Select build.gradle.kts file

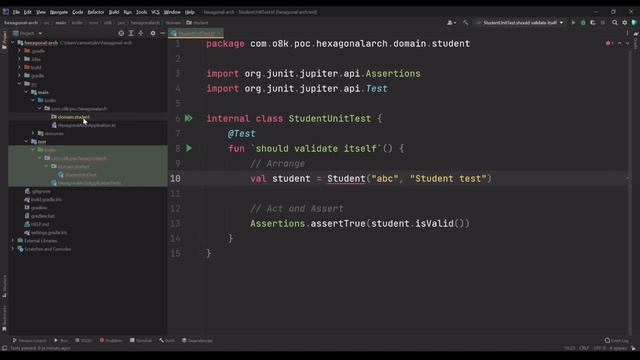tap(46, 199)
